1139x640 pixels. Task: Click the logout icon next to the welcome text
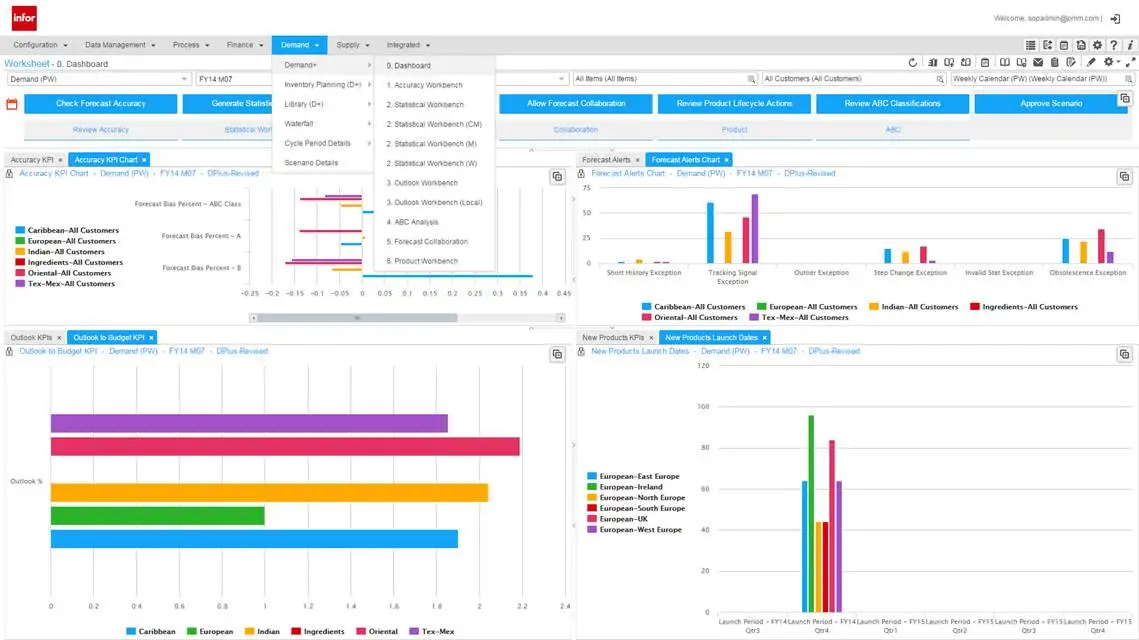click(x=1115, y=19)
